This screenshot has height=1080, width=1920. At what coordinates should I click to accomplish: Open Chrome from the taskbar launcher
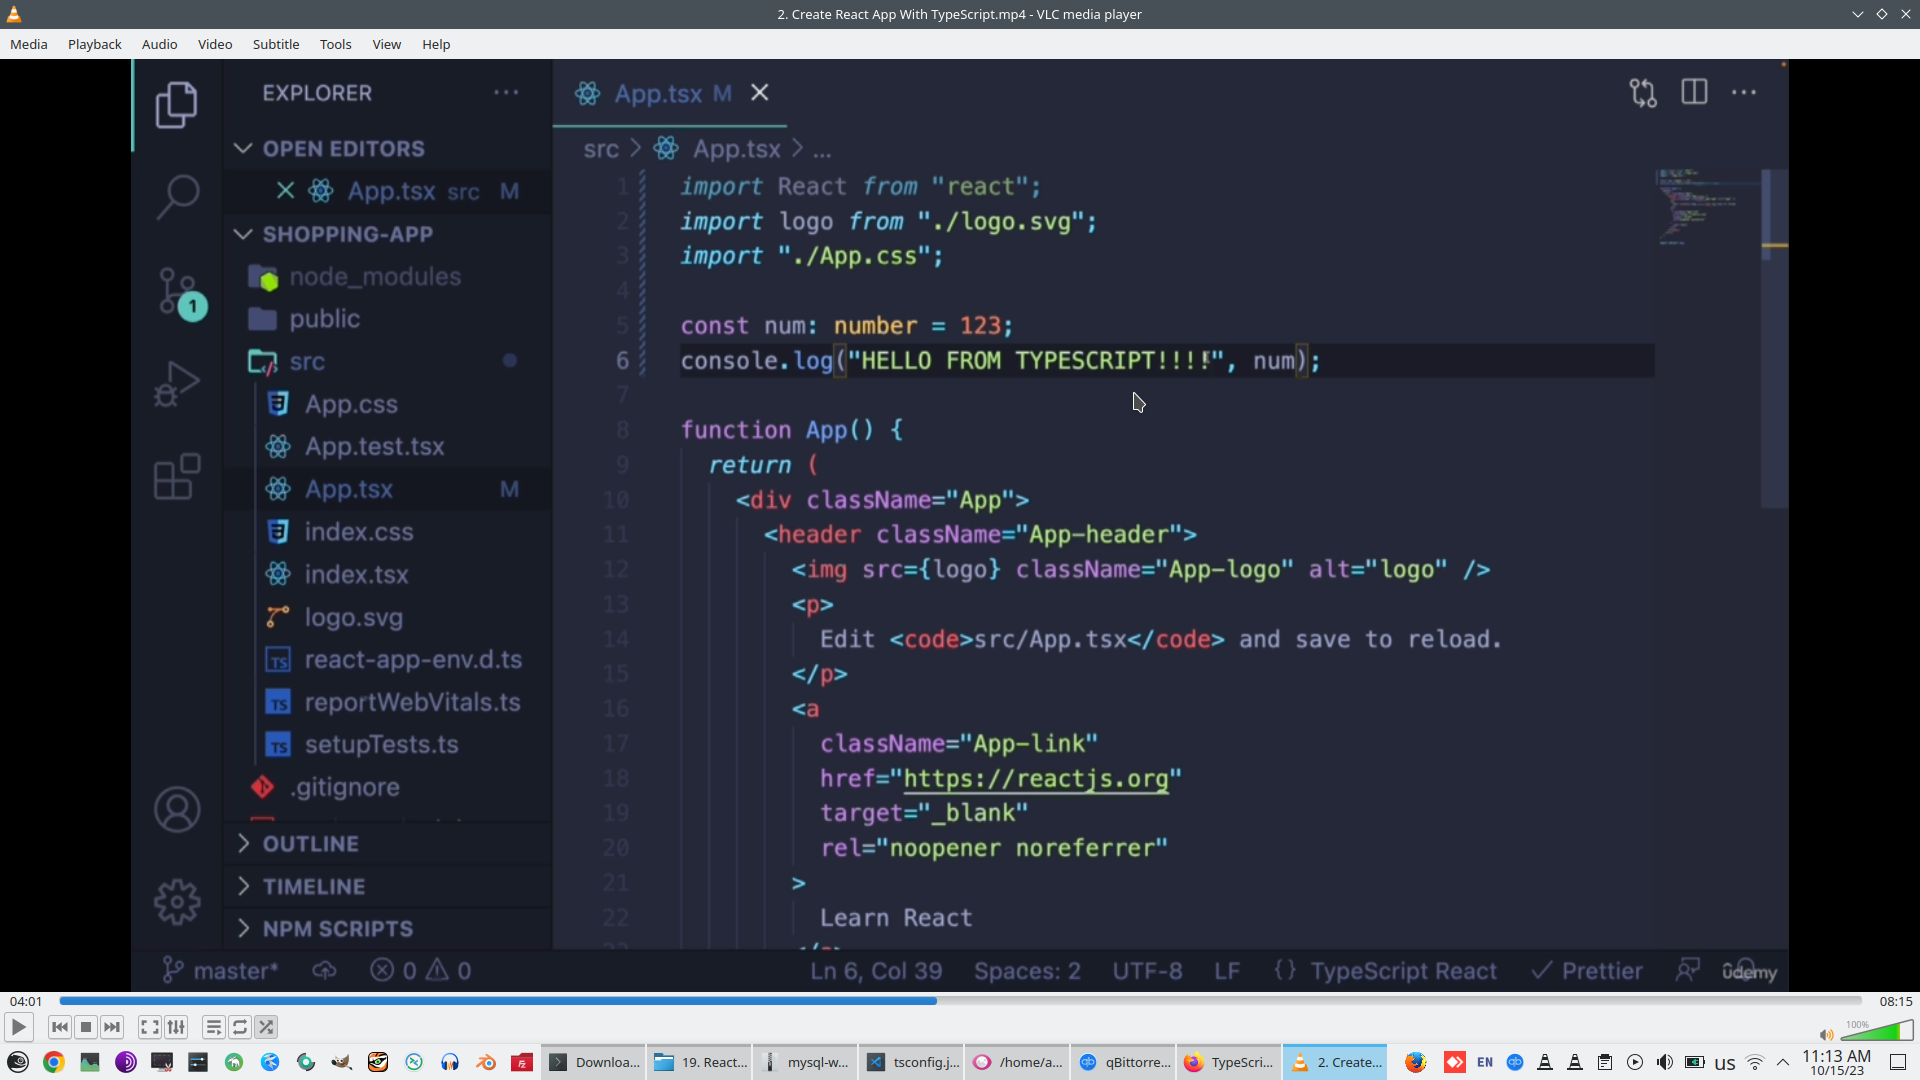54,1062
